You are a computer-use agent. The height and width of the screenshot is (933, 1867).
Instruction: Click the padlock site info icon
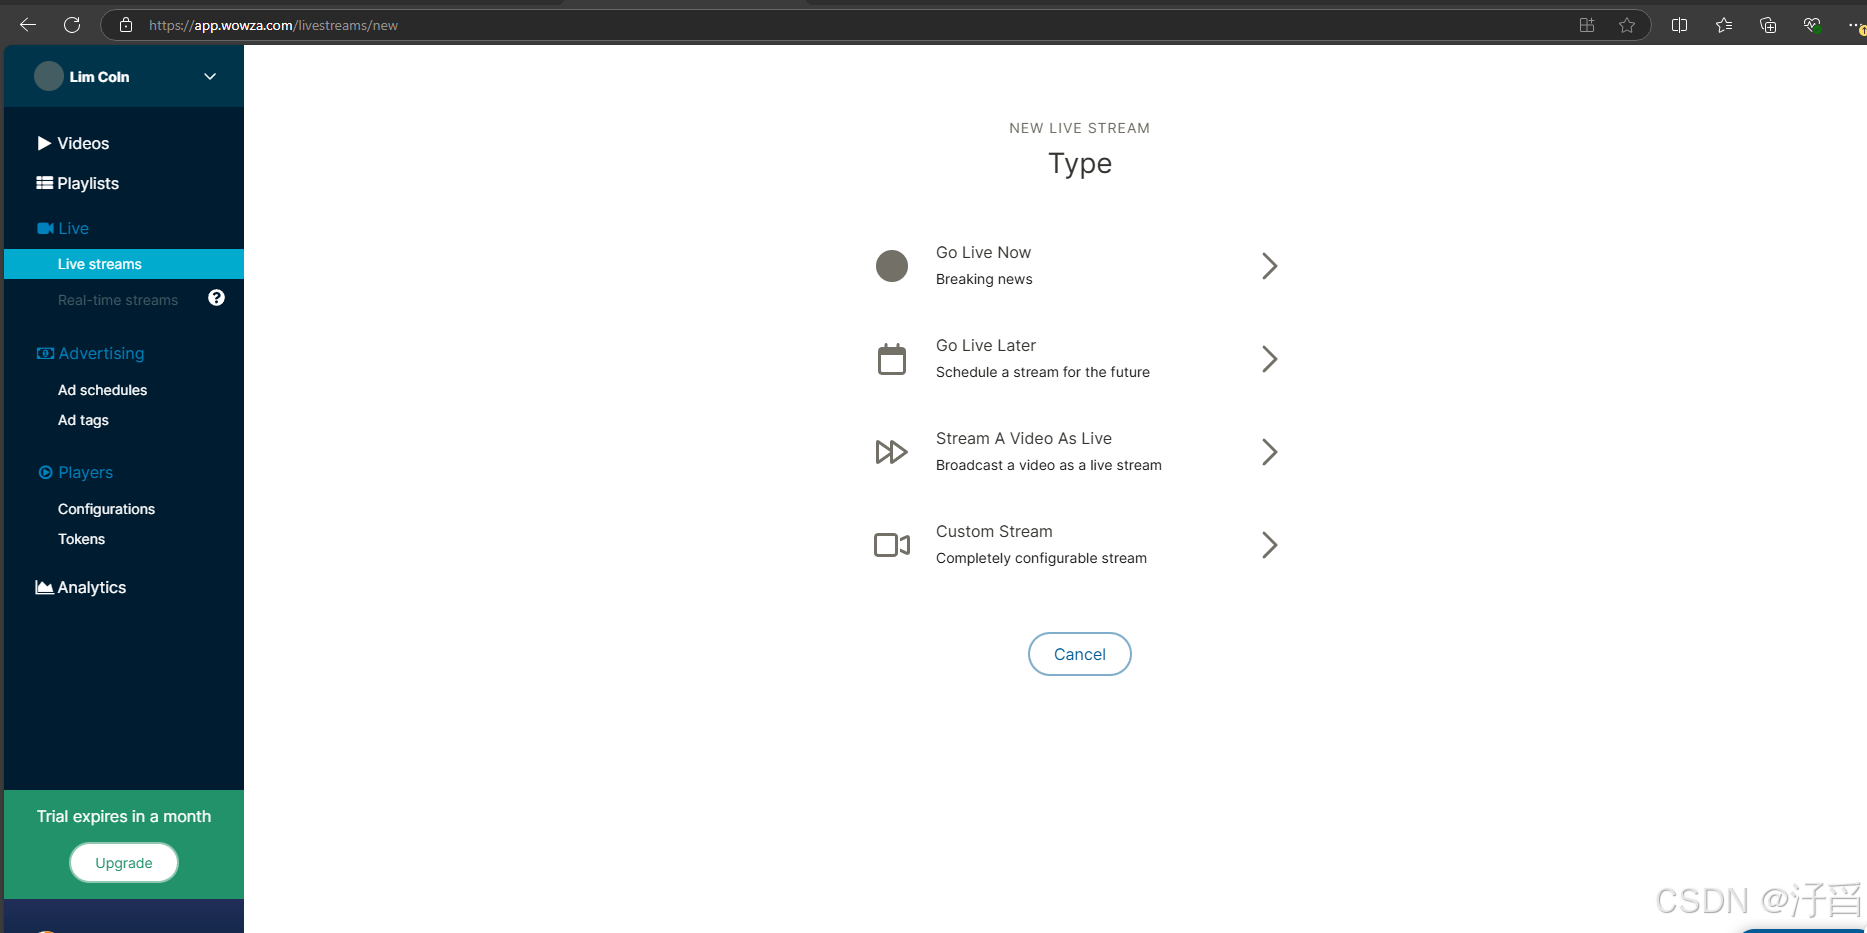[126, 25]
